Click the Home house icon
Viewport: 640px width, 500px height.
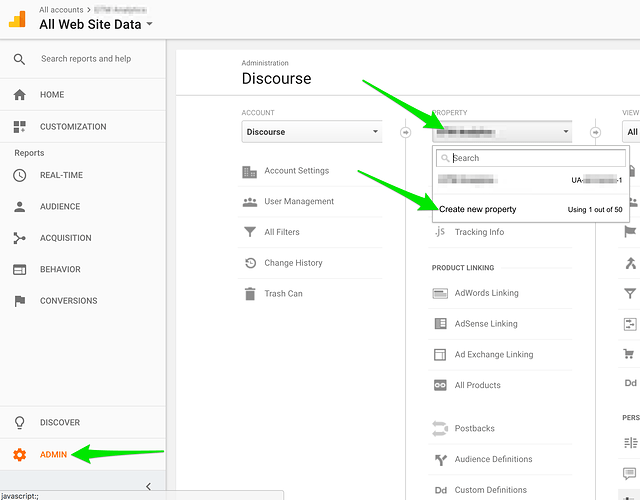click(x=20, y=95)
